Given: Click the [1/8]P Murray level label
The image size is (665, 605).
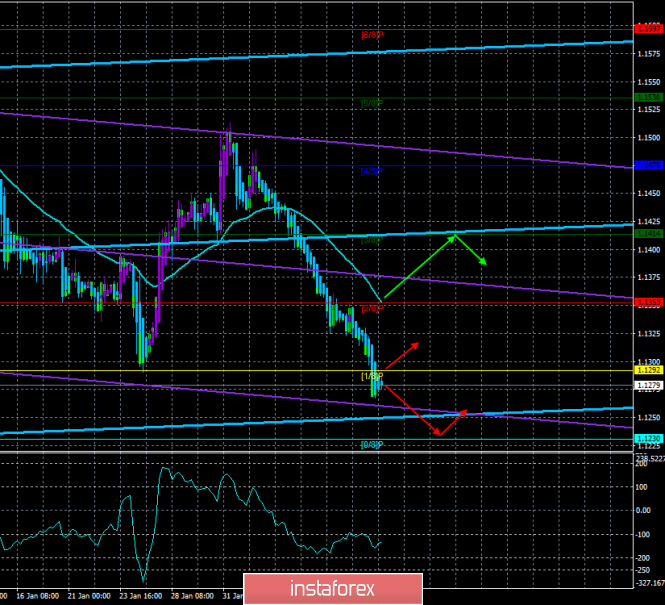Looking at the screenshot, I should tap(372, 376).
